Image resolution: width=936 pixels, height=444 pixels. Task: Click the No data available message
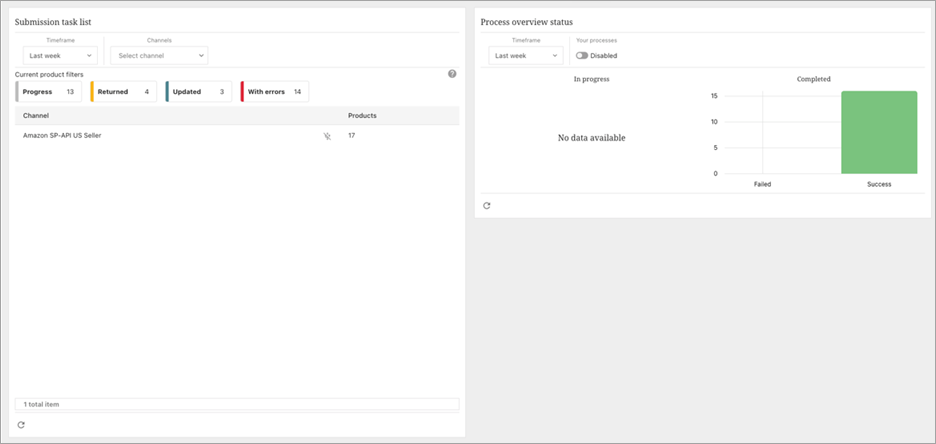pyautogui.click(x=591, y=138)
